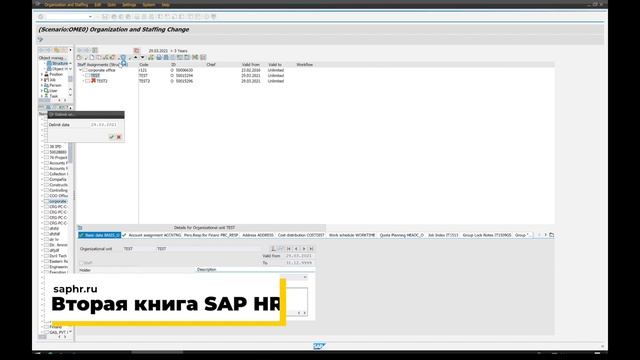The image size is (640, 360).
Task: Switch to the Work schedule WORKTIME tab
Action: [352, 235]
